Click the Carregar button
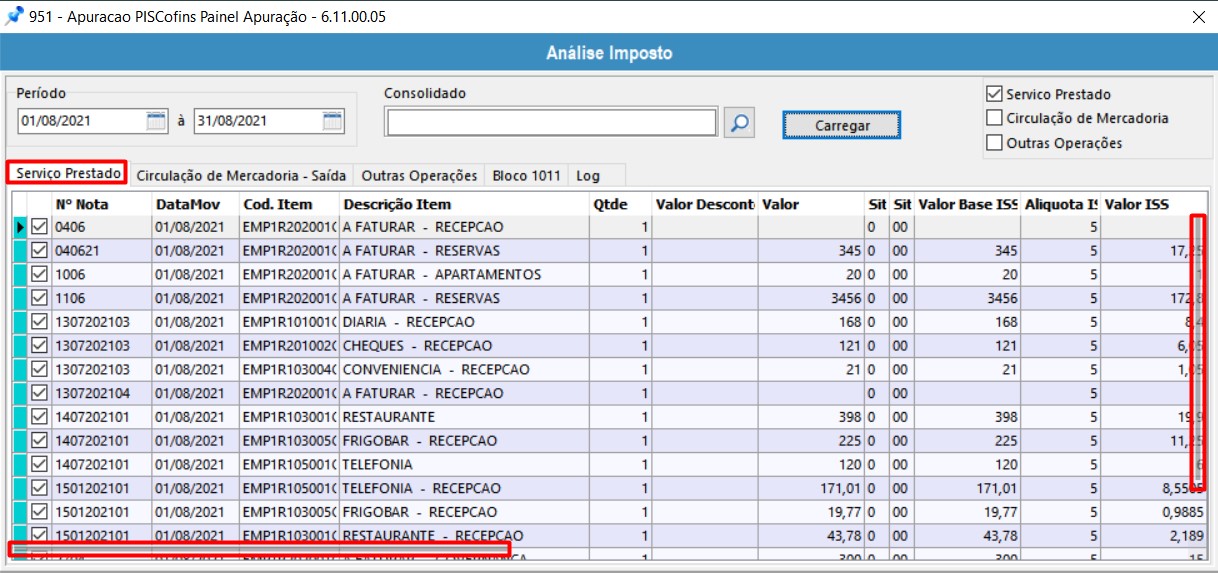The image size is (1218, 573). tap(842, 126)
